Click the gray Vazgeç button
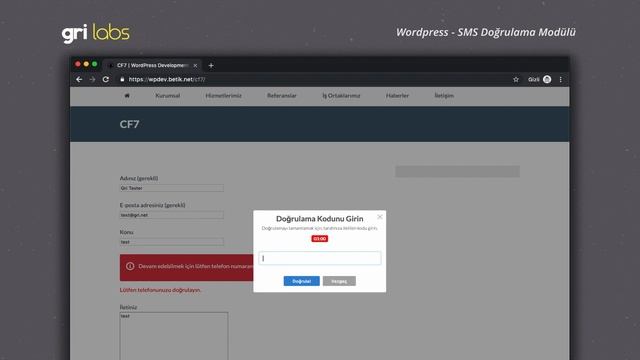Viewport: 640px width, 360px height. tap(339, 281)
